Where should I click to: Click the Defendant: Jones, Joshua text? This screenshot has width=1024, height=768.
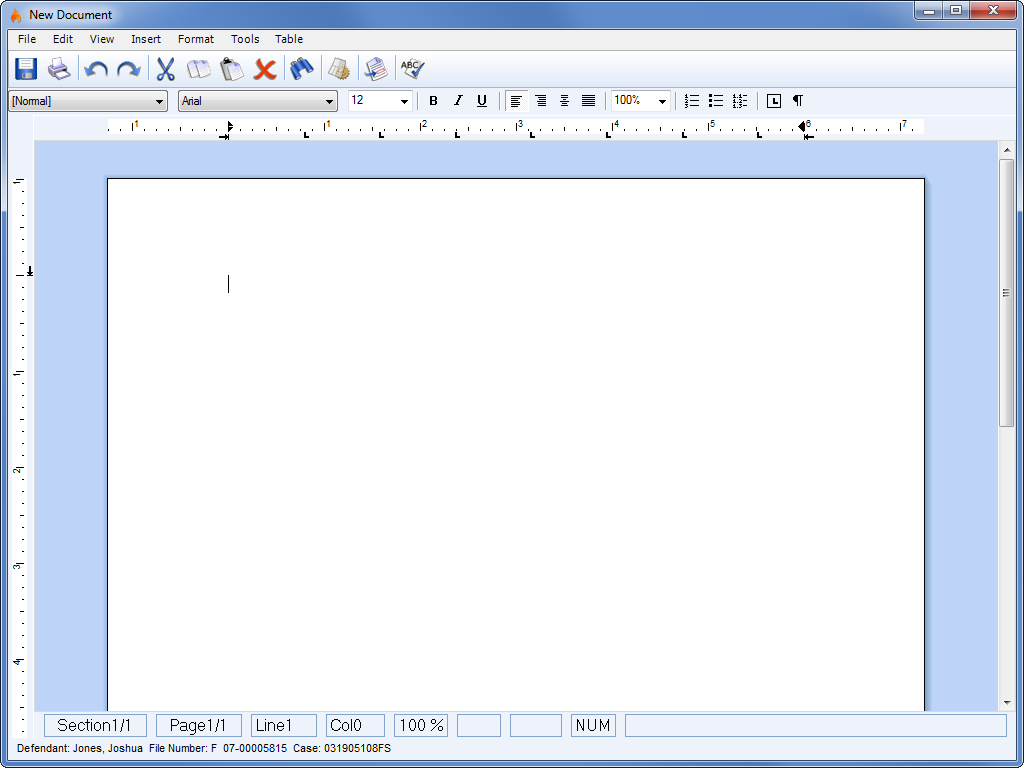[80, 748]
